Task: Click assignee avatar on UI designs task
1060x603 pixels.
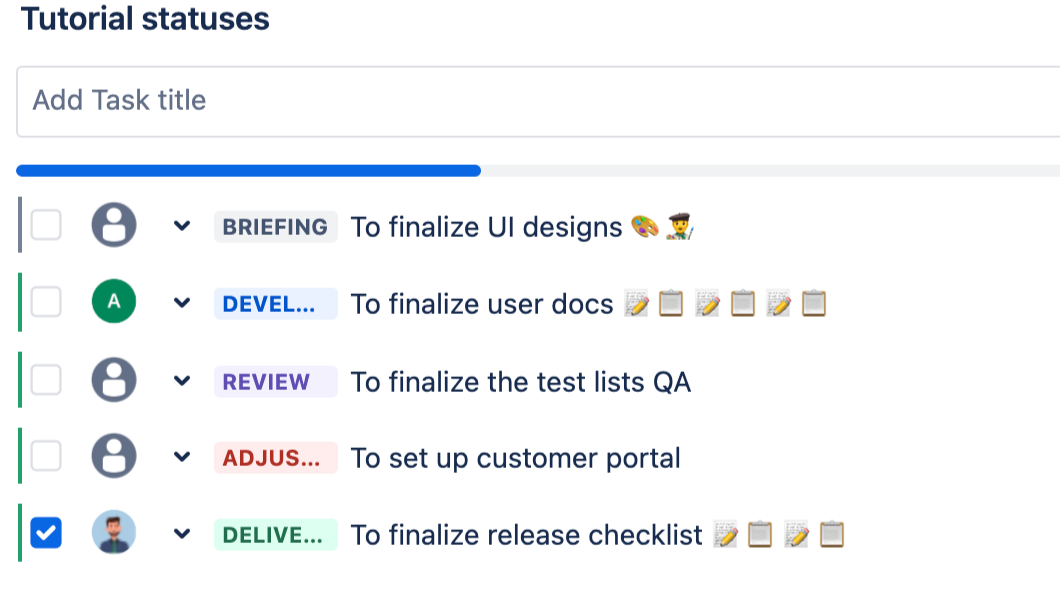Action: click(114, 226)
